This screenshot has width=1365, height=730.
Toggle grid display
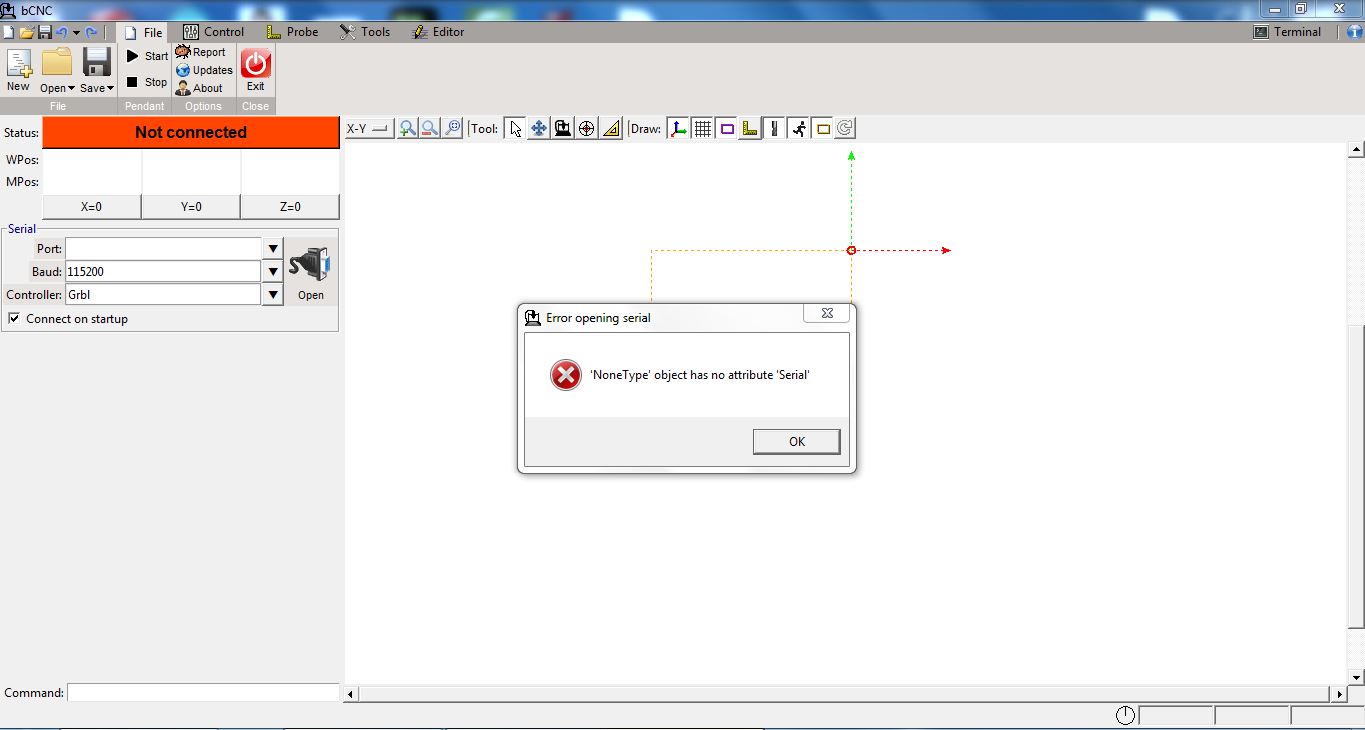coord(703,128)
